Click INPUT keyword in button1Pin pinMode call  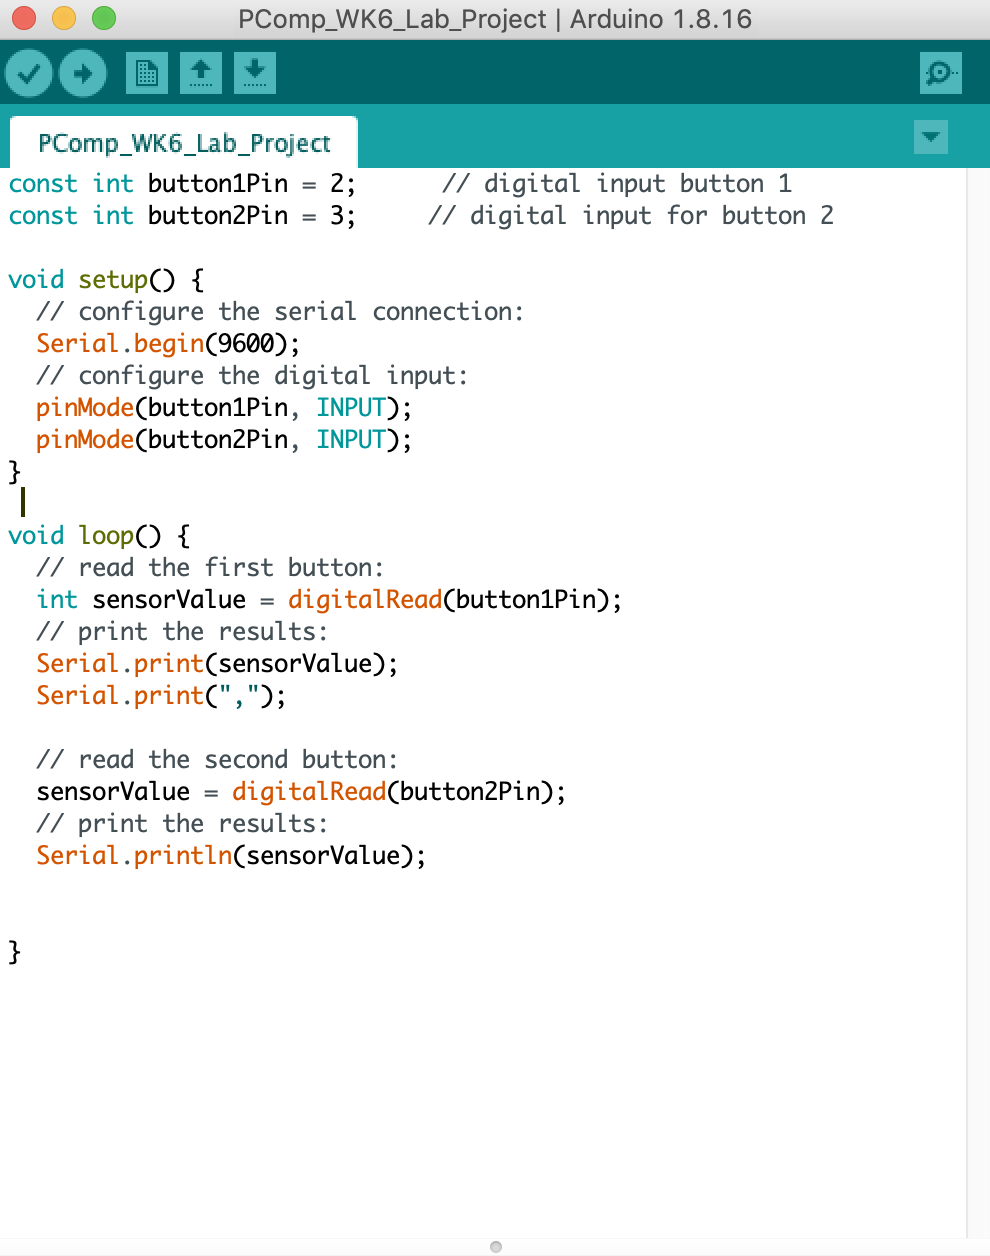[x=351, y=408]
